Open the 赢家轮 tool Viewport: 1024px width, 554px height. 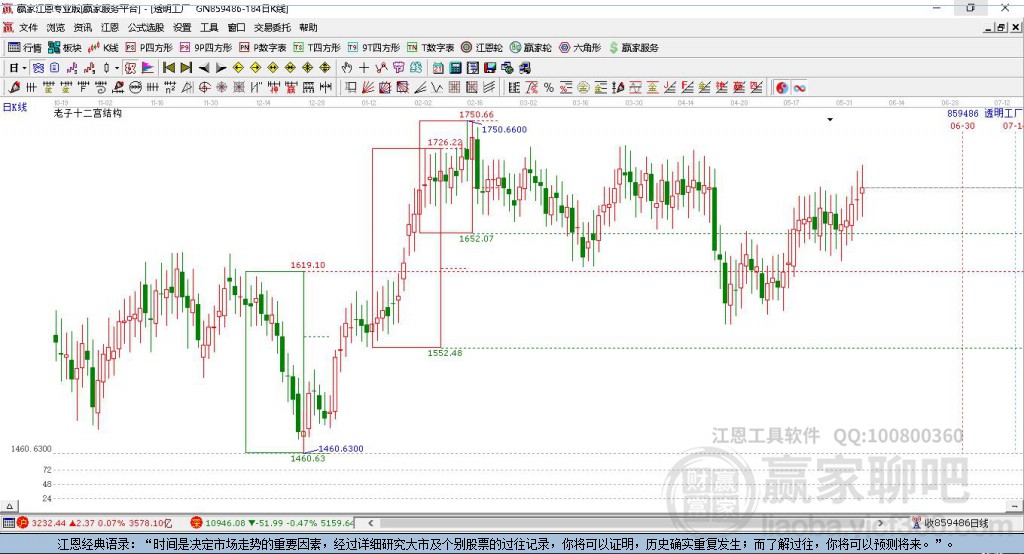pos(530,48)
